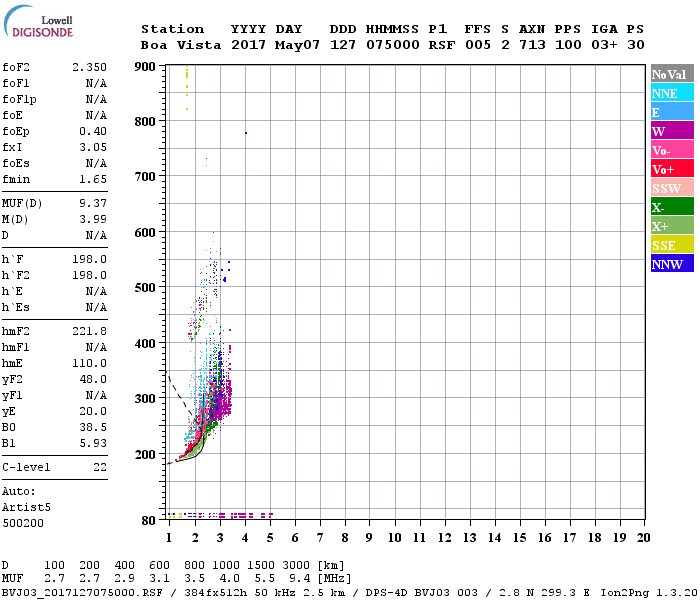The width and height of the screenshot is (700, 600).
Task: Select the Vo+ red legend swatch
Action: [x=672, y=169]
